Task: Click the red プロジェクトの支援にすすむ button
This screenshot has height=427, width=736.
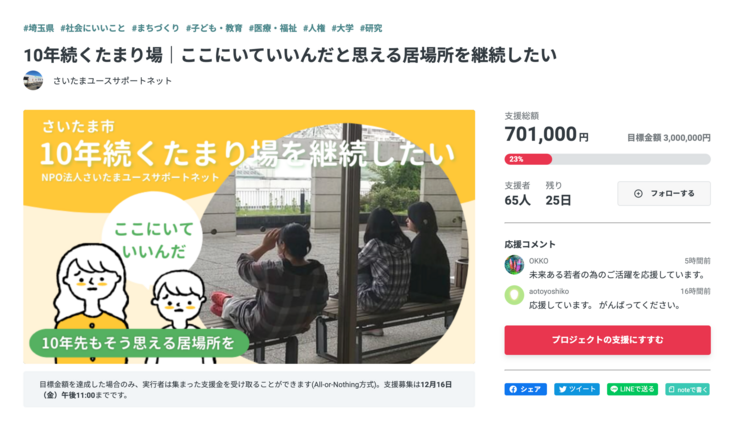Action: pos(607,340)
